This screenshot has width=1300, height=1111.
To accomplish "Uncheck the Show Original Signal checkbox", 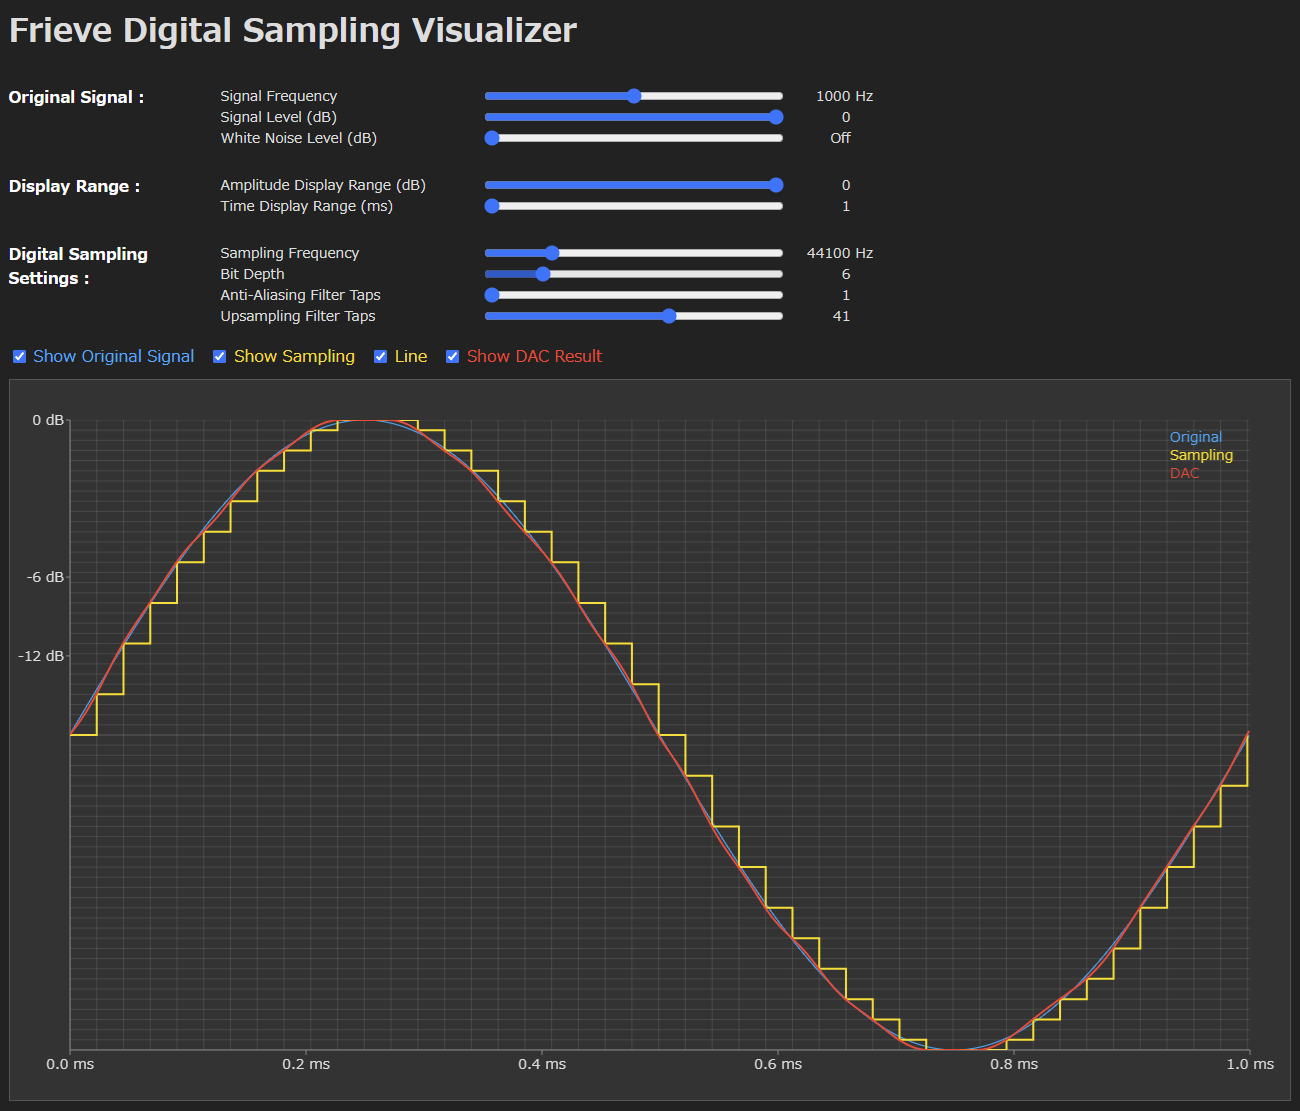I will (19, 356).
